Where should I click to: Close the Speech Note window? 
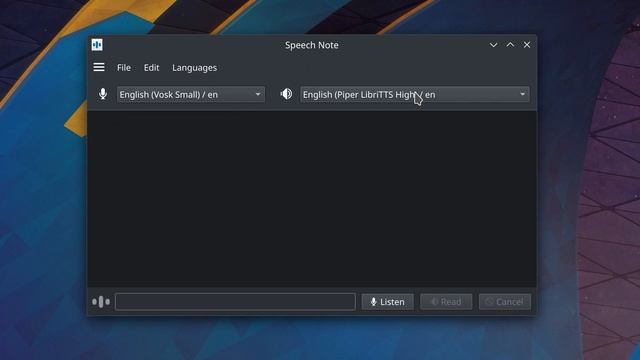[527, 45]
